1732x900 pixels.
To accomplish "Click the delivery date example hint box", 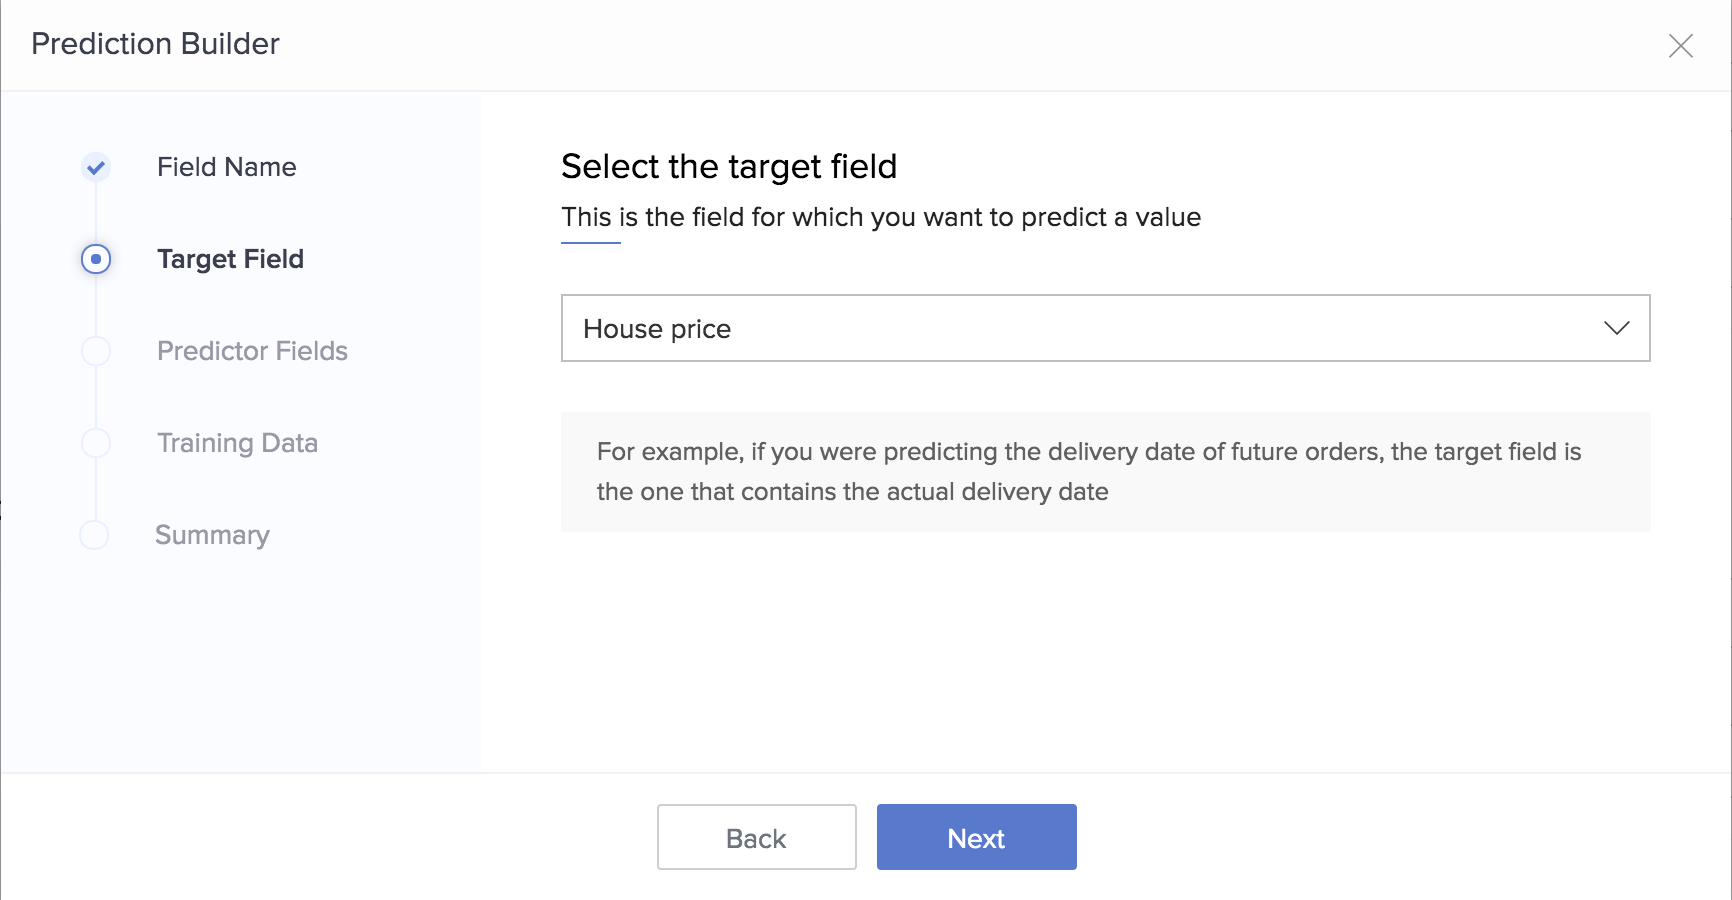I will (1106, 472).
